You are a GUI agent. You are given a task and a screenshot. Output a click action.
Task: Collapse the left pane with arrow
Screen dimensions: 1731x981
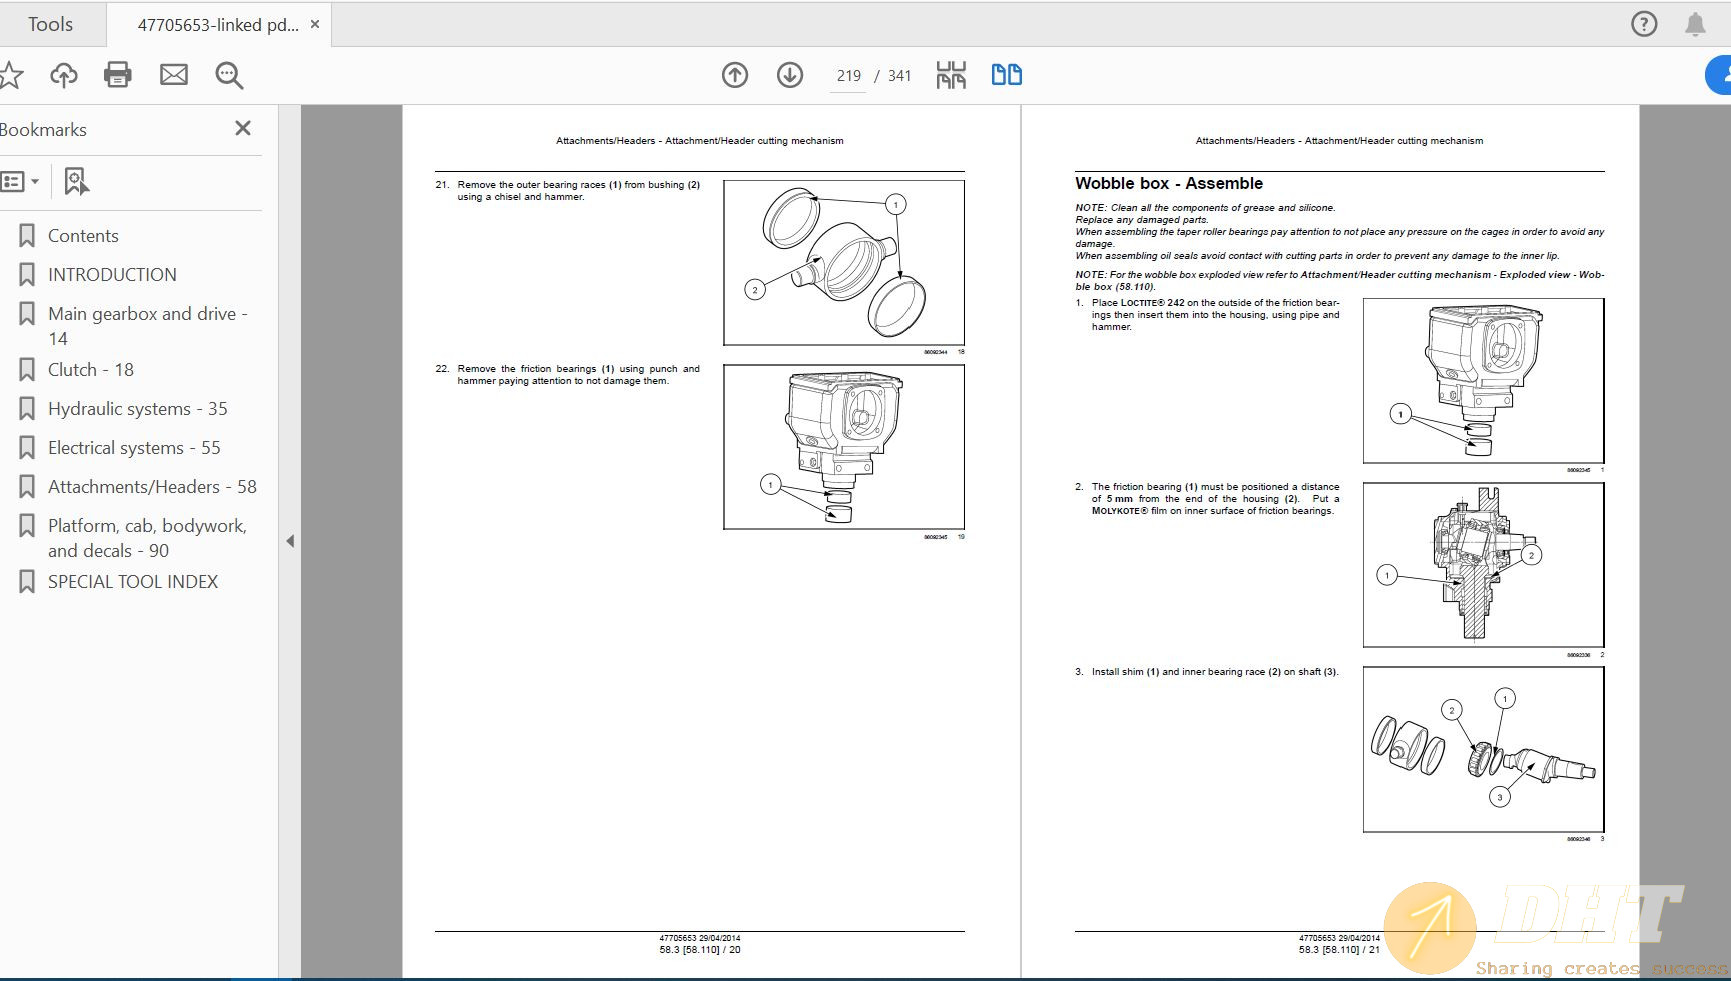[290, 541]
